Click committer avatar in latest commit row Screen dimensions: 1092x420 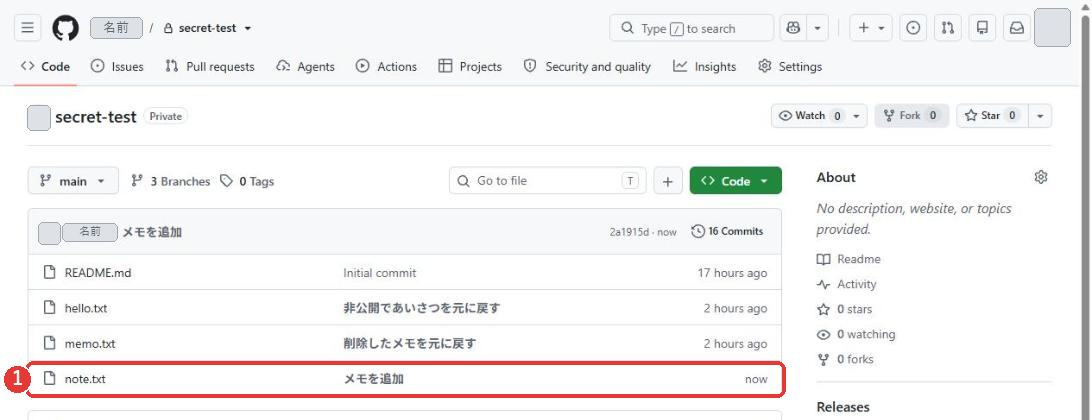click(49, 233)
